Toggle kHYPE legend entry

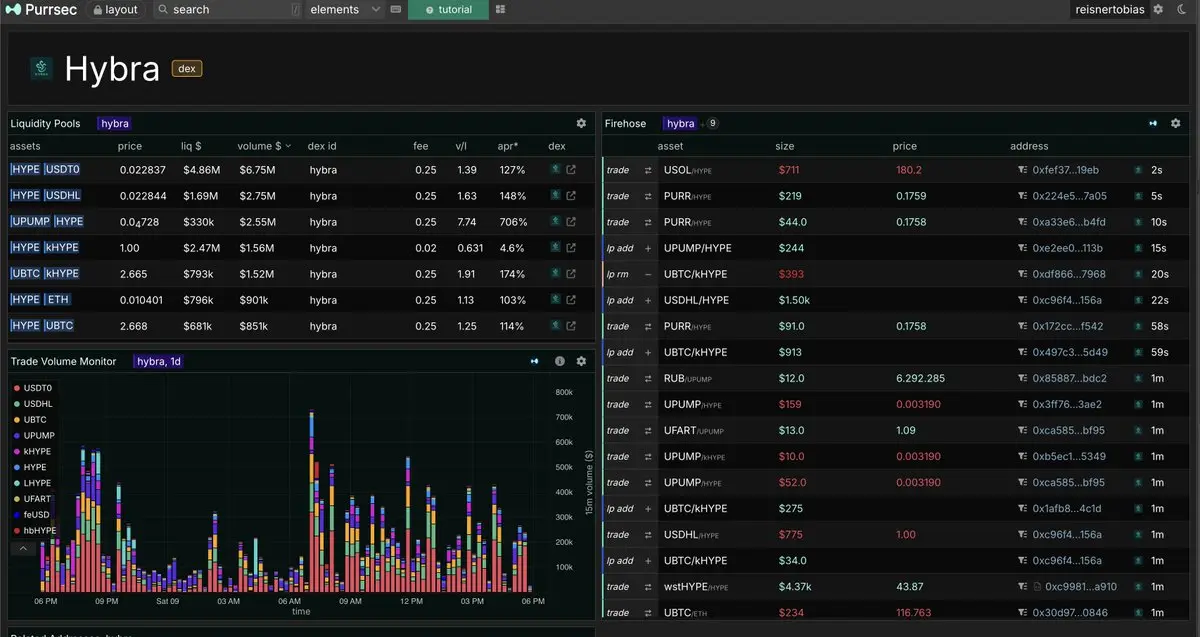pyautogui.click(x=32, y=452)
